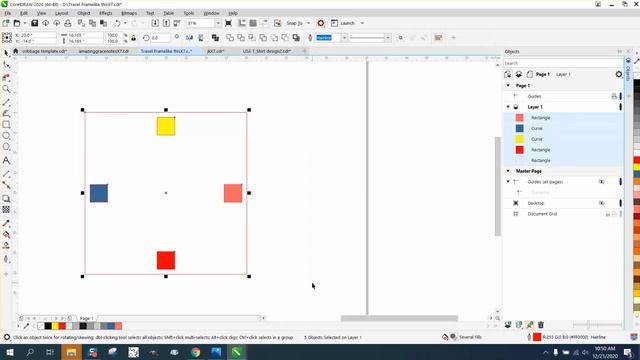Open Chrome from the Windows taskbar
The width and height of the screenshot is (640, 360).
[x=196, y=352]
